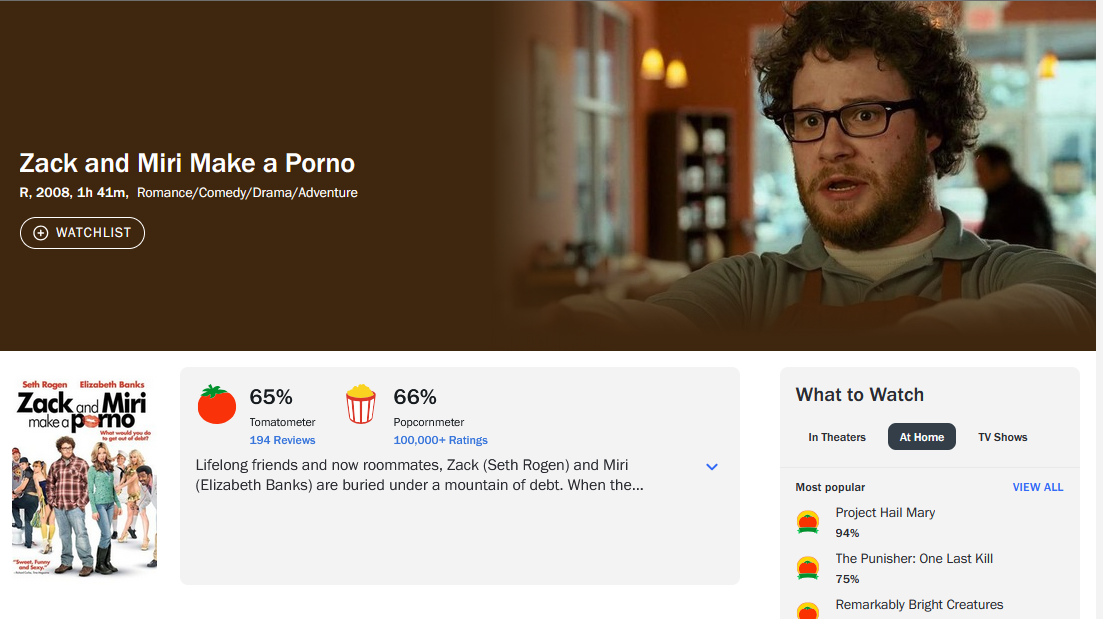Open The Punisher: One Last Kill
This screenshot has height=619, width=1103.
(x=914, y=559)
